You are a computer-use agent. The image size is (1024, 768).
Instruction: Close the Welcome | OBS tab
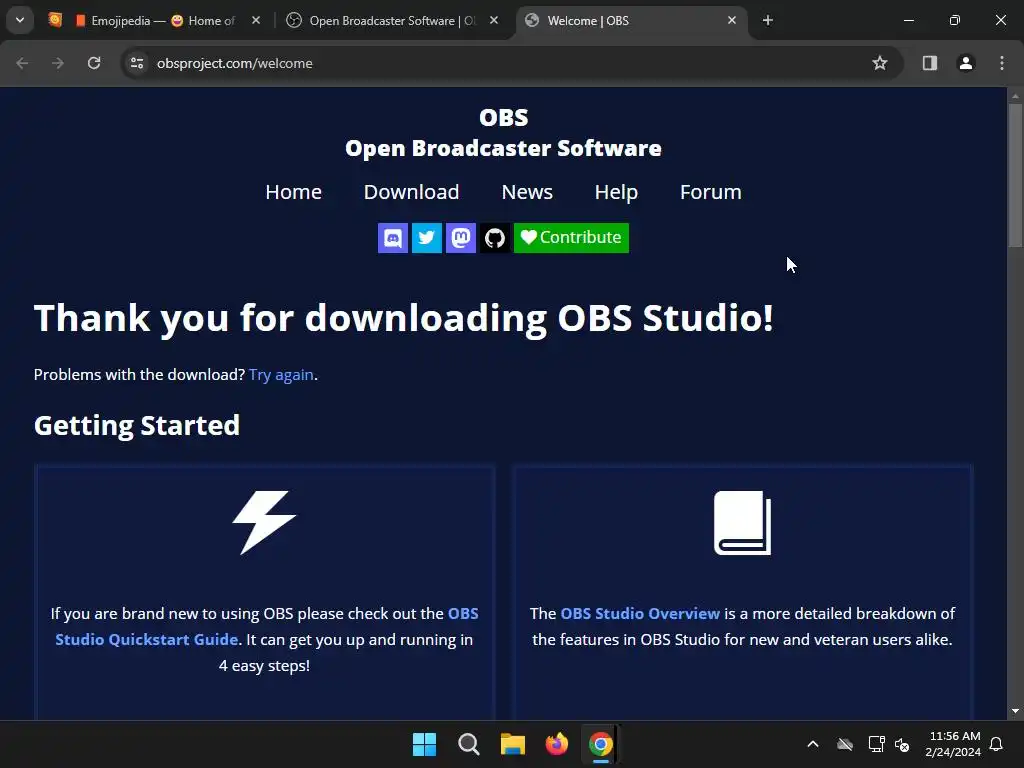point(731,21)
